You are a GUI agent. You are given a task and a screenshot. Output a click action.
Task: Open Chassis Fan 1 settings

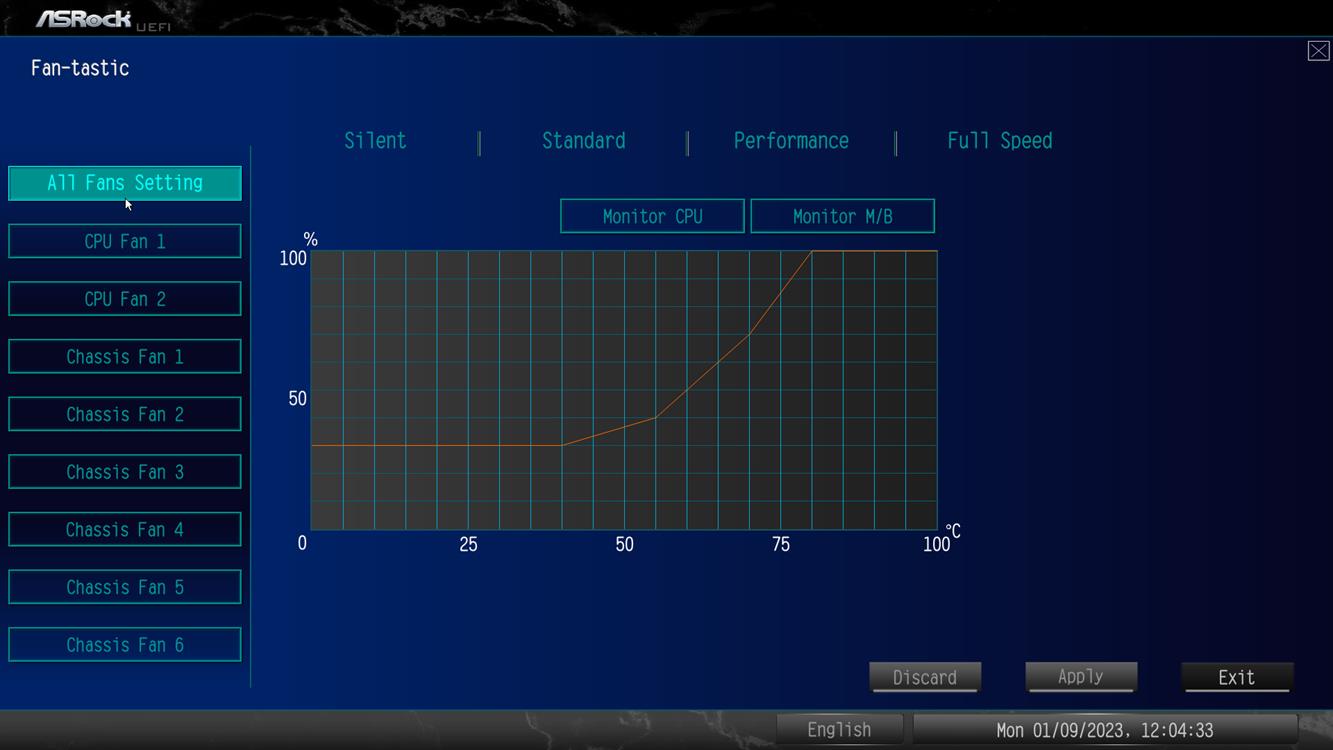pyautogui.click(x=125, y=357)
